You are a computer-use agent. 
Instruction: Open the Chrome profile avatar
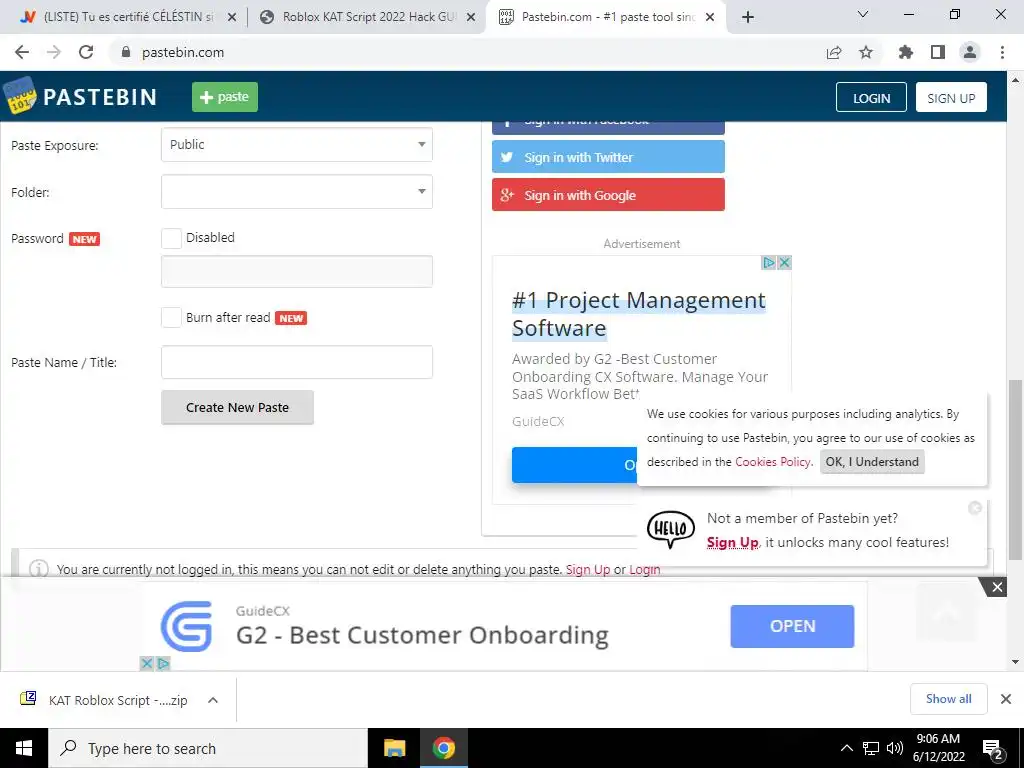(970, 52)
